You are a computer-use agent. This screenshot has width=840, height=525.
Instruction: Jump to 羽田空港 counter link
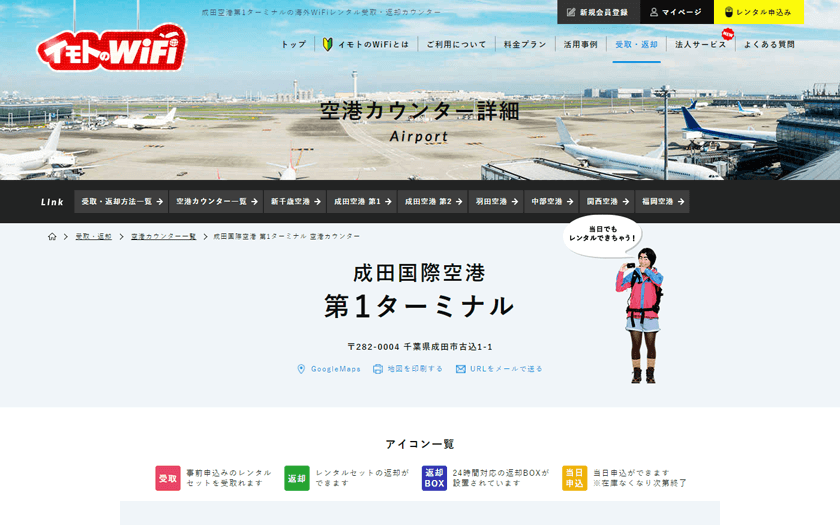coord(496,201)
